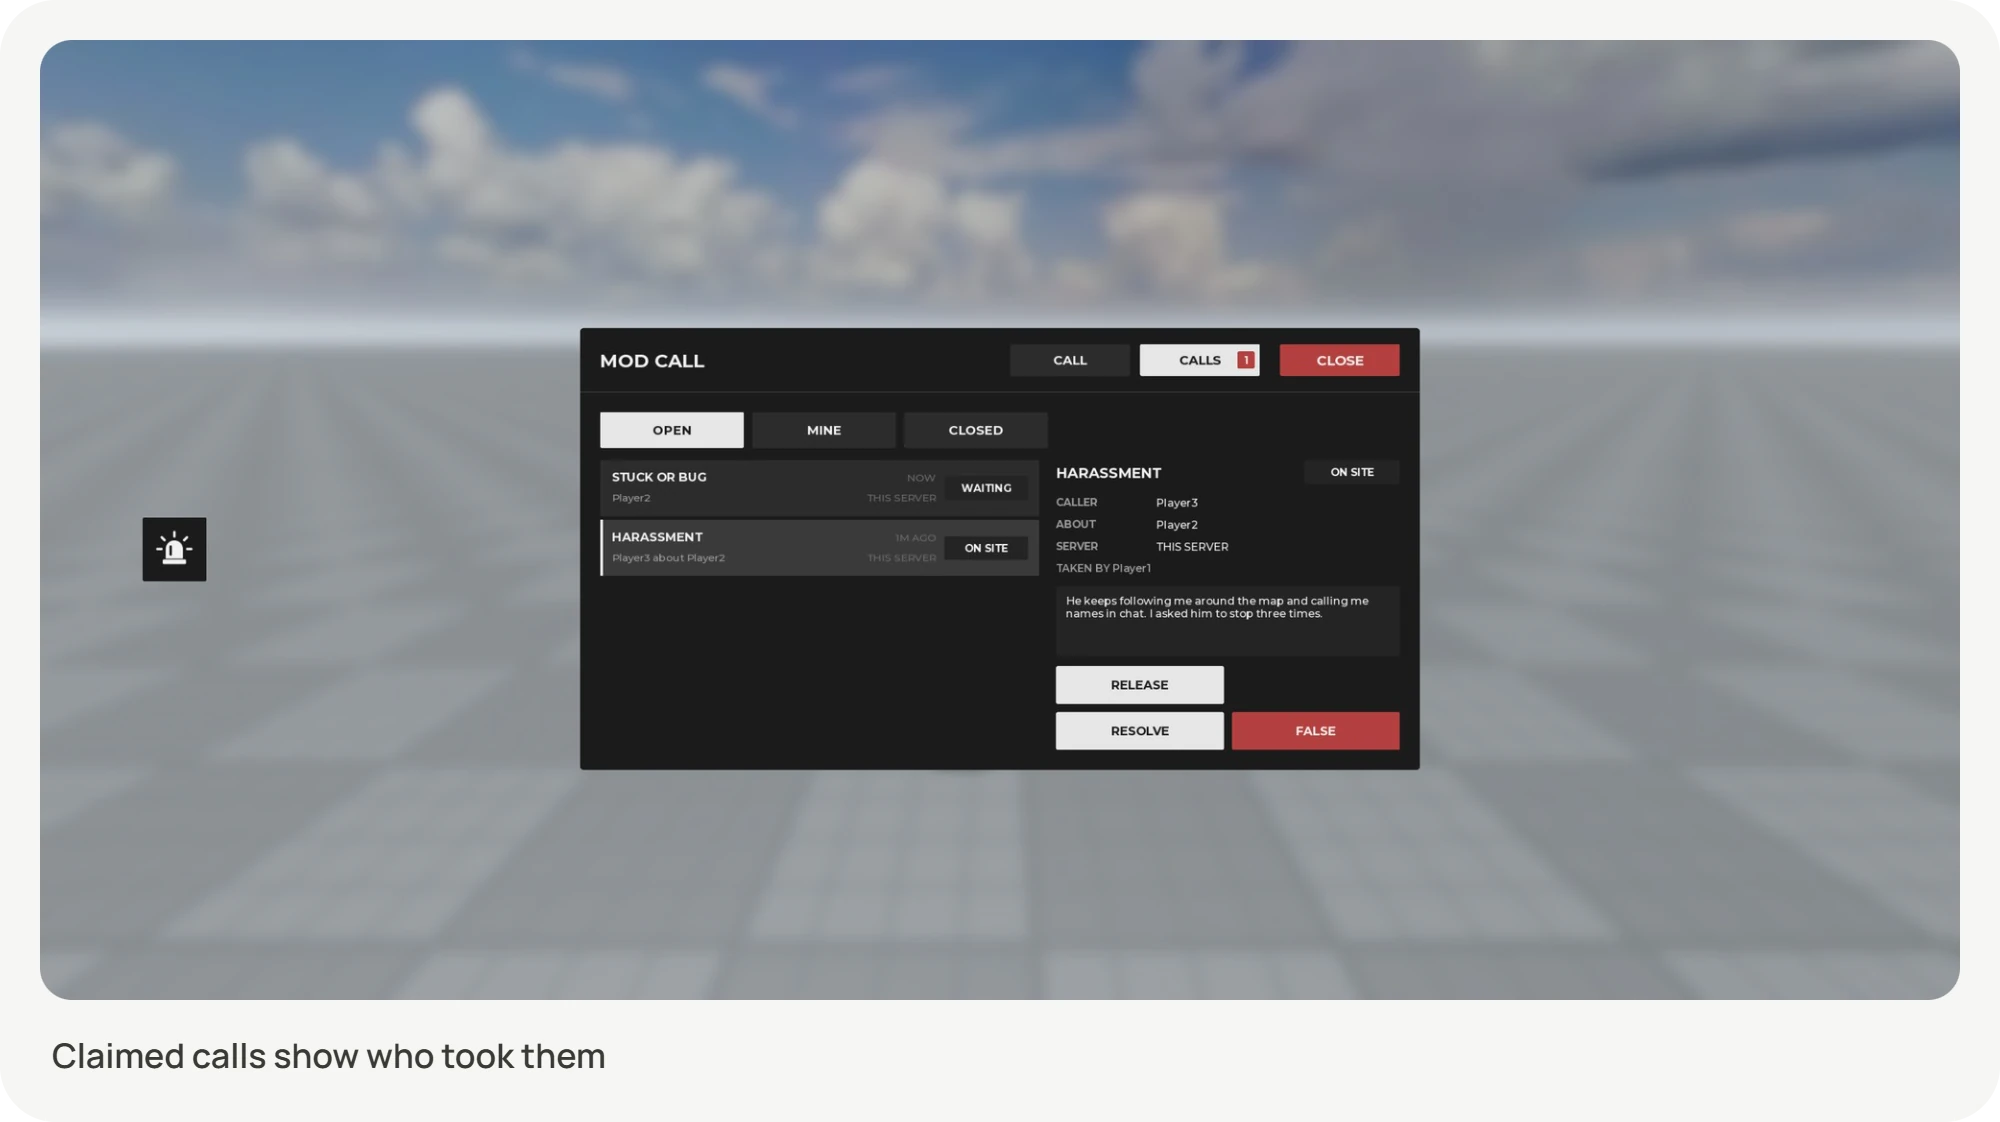Click the caller name Player3
The width and height of the screenshot is (2000, 1122).
pyautogui.click(x=1177, y=503)
